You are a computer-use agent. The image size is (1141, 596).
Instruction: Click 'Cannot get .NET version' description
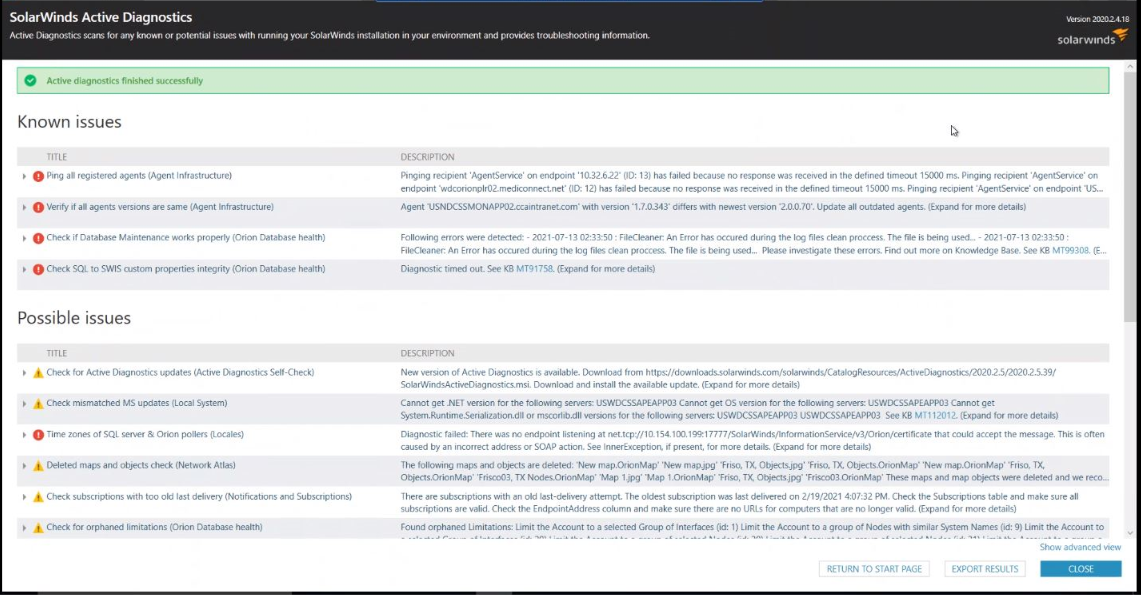pyautogui.click(x=729, y=409)
